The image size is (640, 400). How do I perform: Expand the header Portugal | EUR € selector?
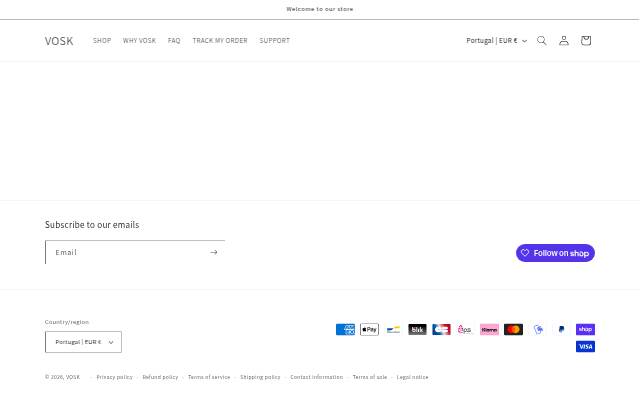pos(496,40)
